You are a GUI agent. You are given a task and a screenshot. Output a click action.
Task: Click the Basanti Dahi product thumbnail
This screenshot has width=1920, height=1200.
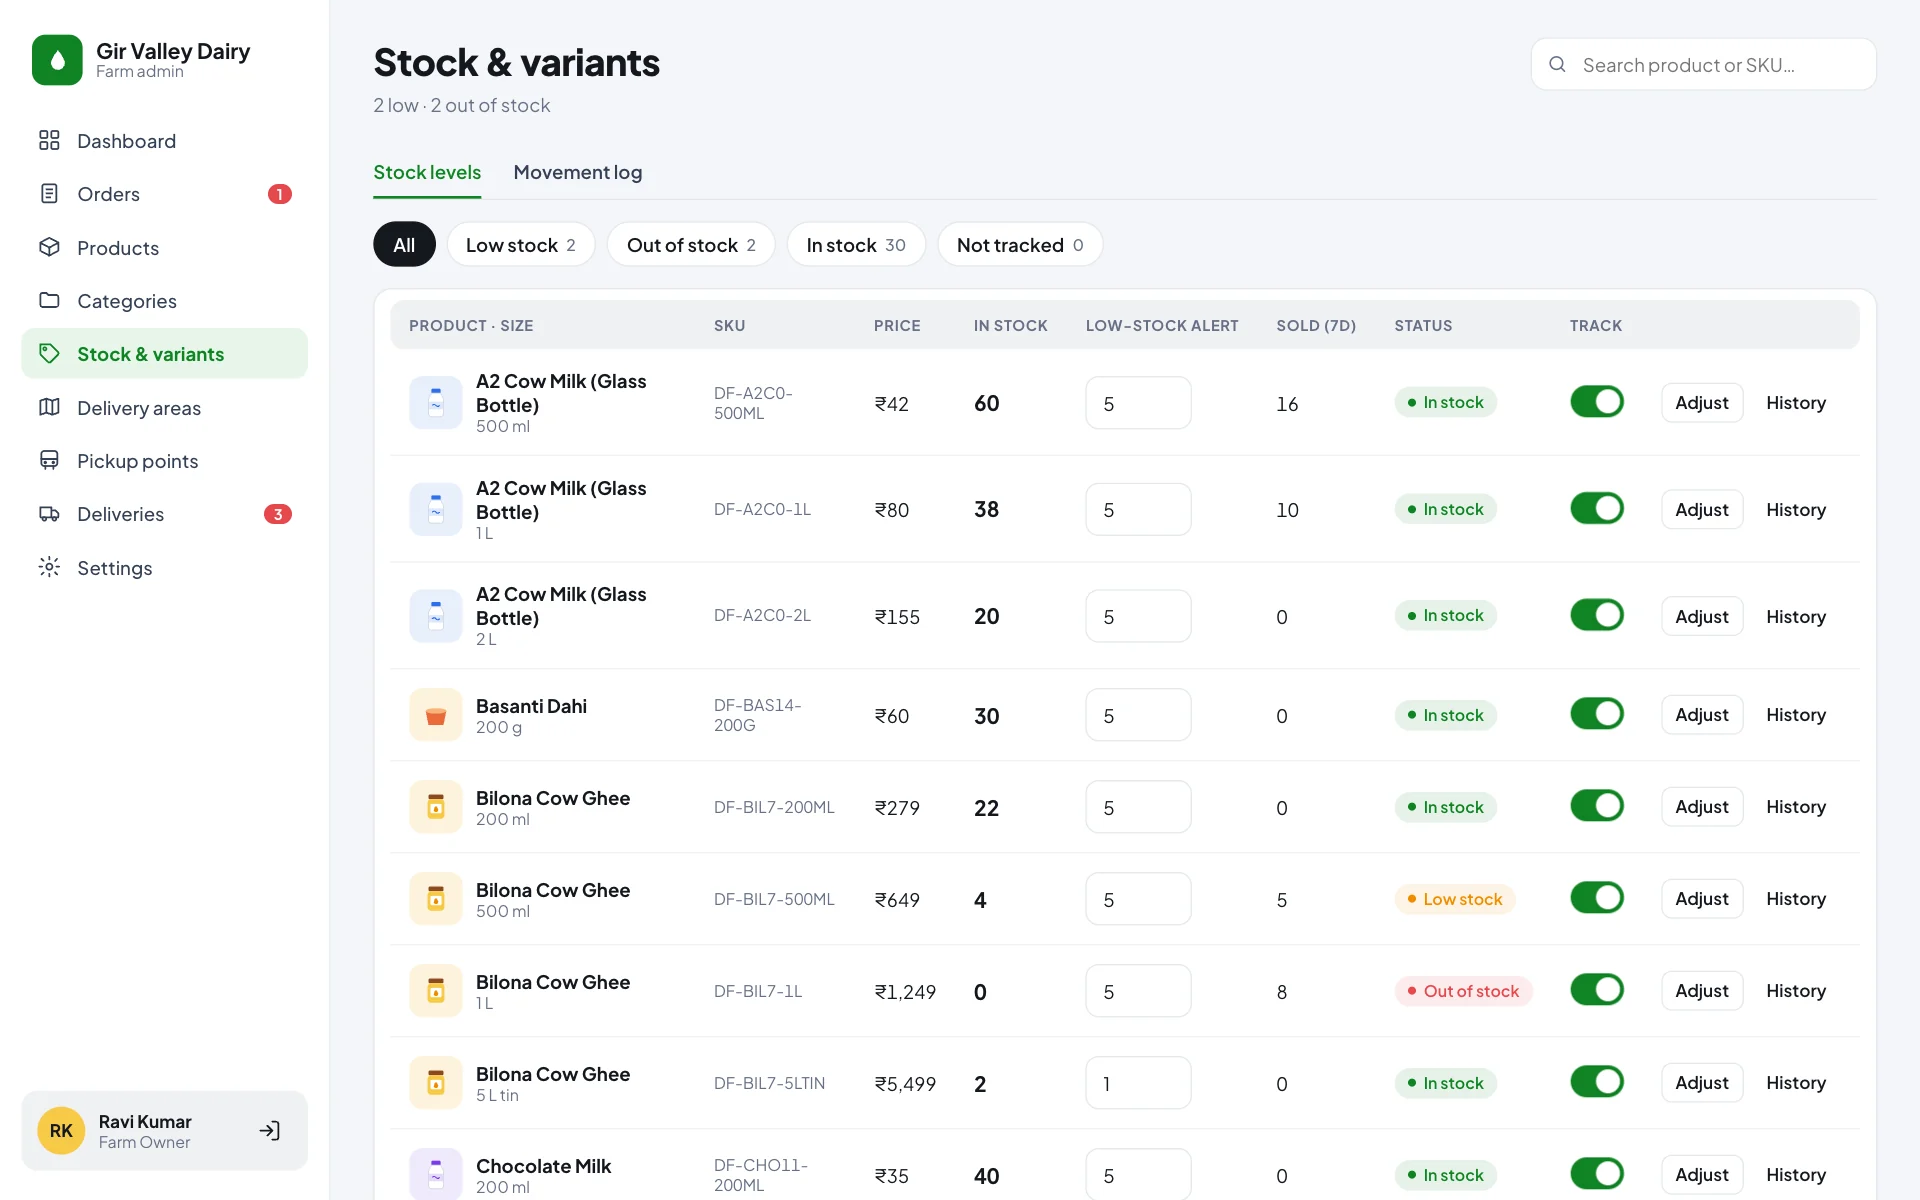(x=436, y=715)
